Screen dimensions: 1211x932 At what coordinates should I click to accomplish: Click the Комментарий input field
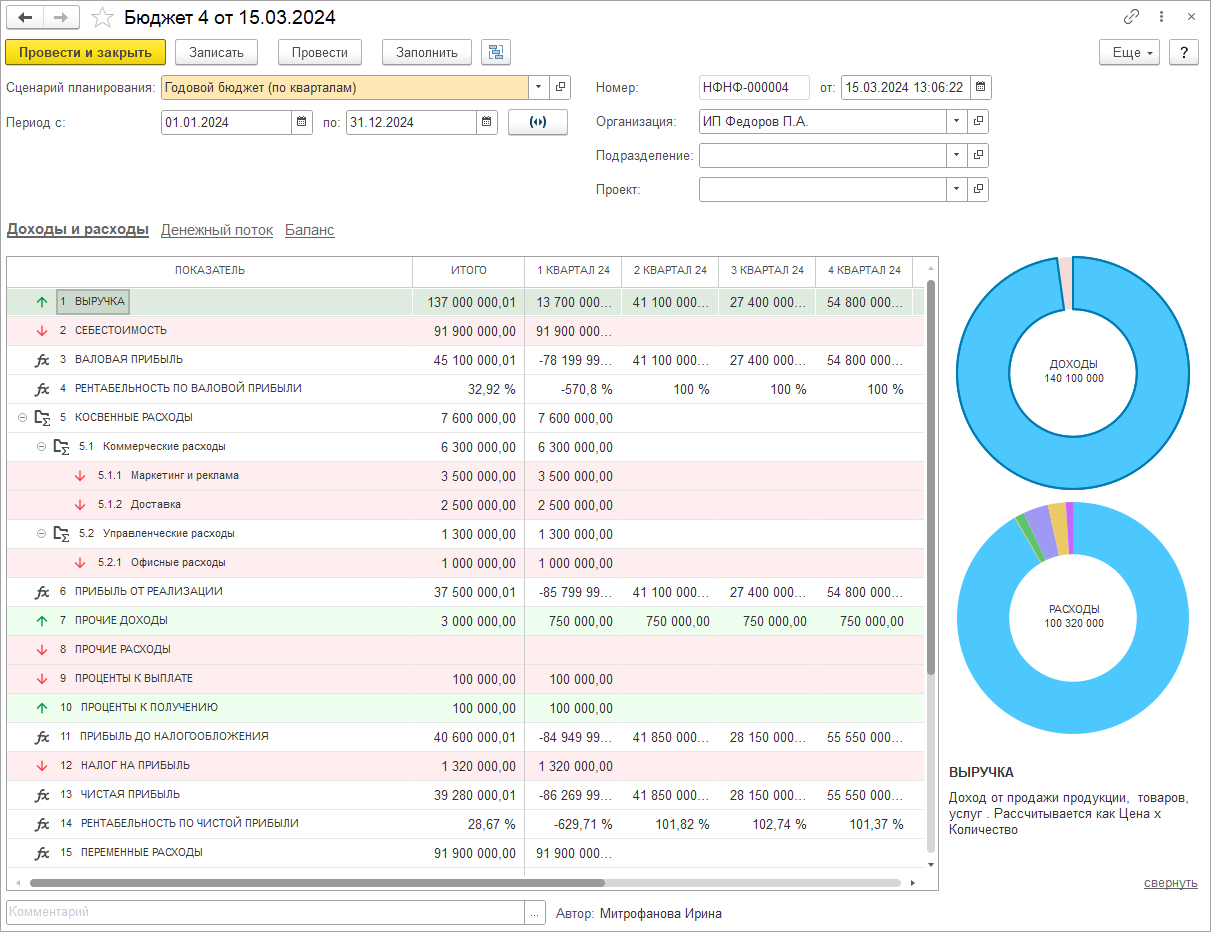pos(265,912)
